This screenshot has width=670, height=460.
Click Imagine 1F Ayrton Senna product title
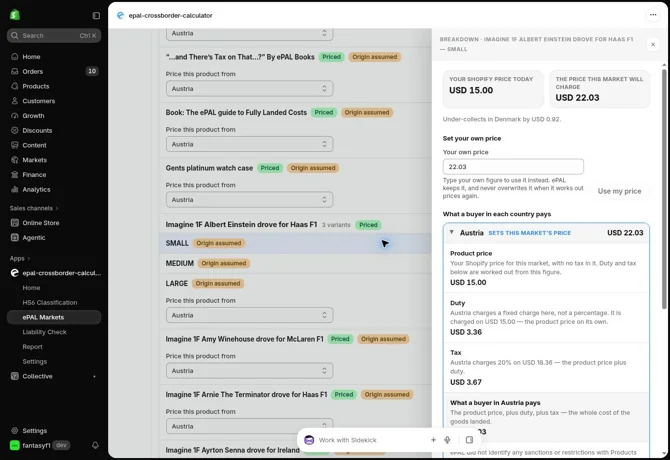[232, 450]
